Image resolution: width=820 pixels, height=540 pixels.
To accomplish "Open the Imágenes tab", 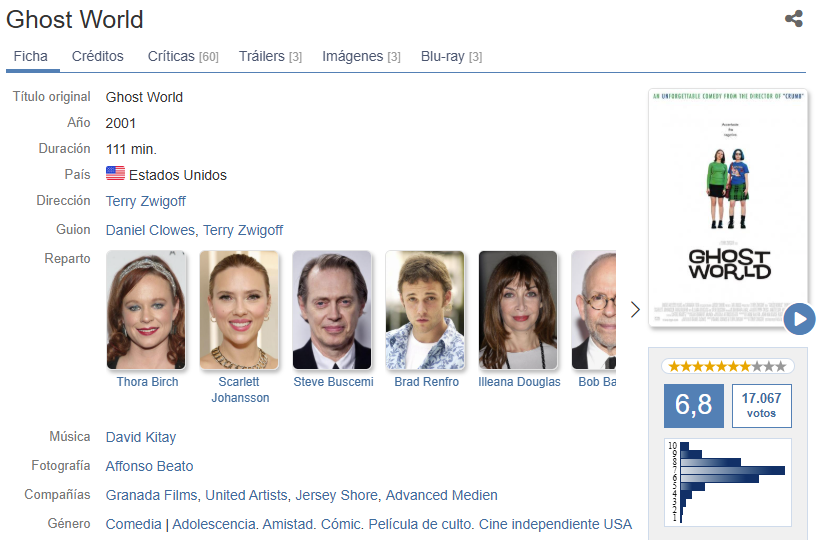I will coord(361,56).
